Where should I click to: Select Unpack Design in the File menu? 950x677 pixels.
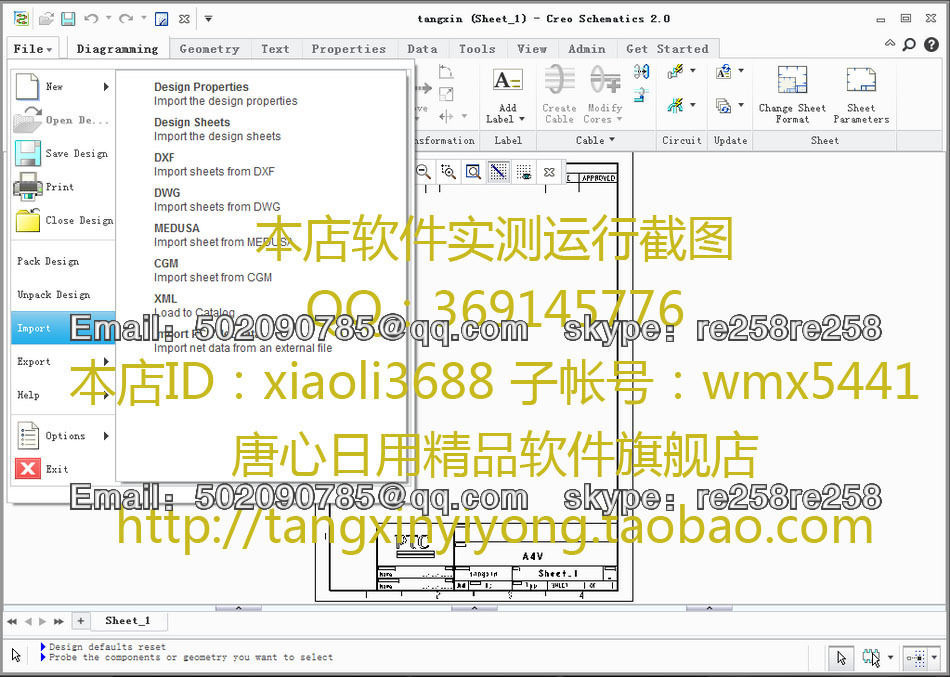pos(63,295)
